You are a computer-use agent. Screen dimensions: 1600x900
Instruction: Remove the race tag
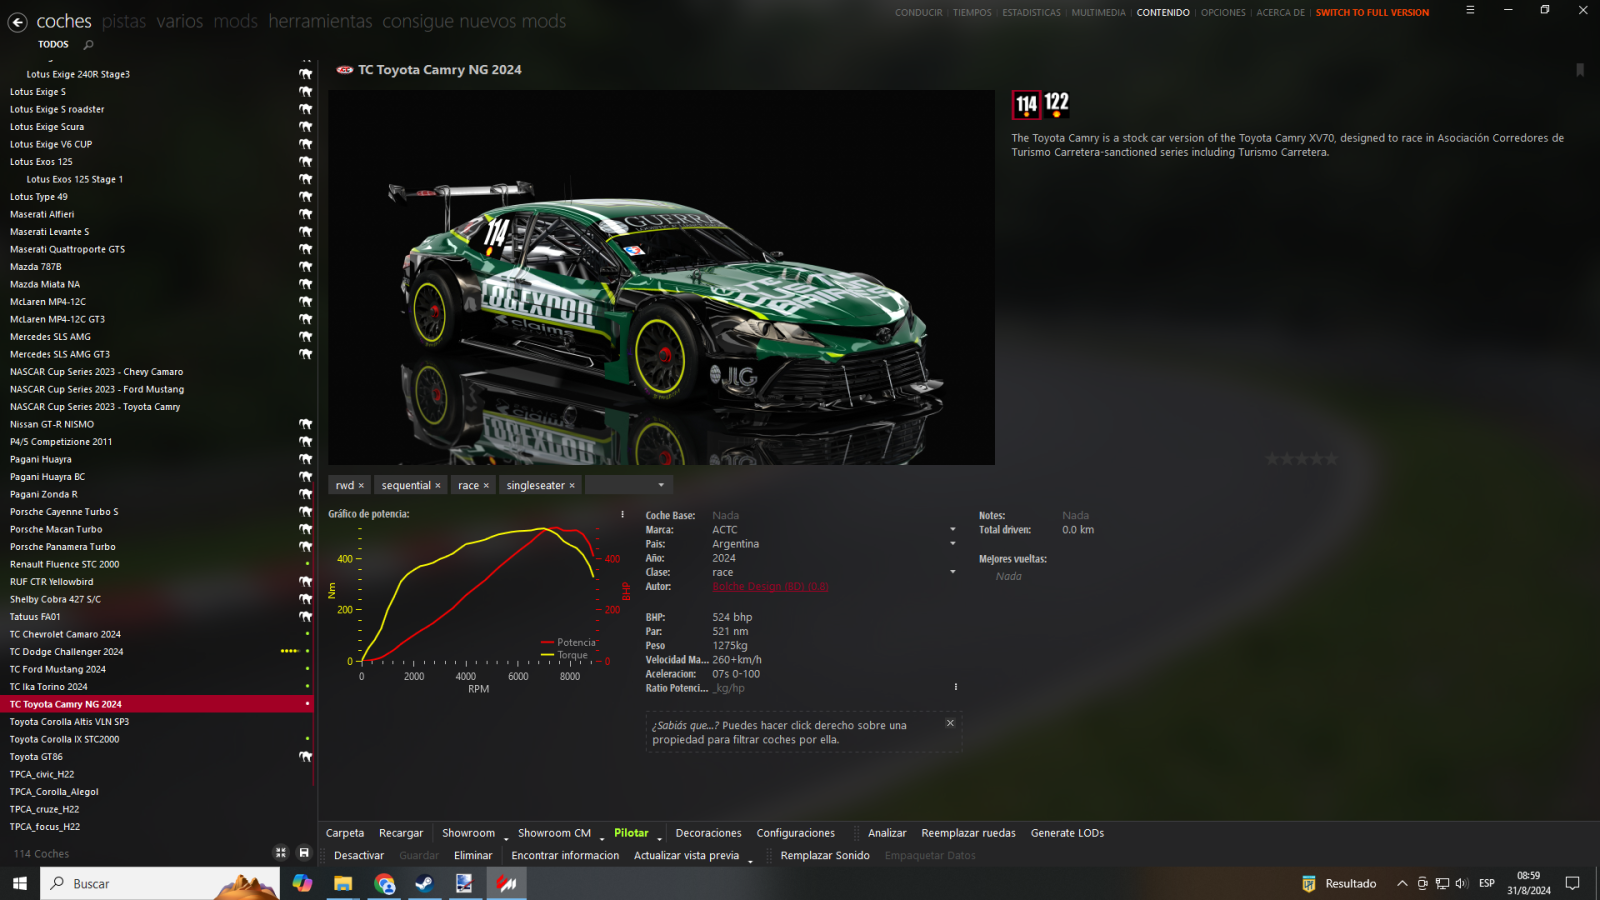coord(486,486)
